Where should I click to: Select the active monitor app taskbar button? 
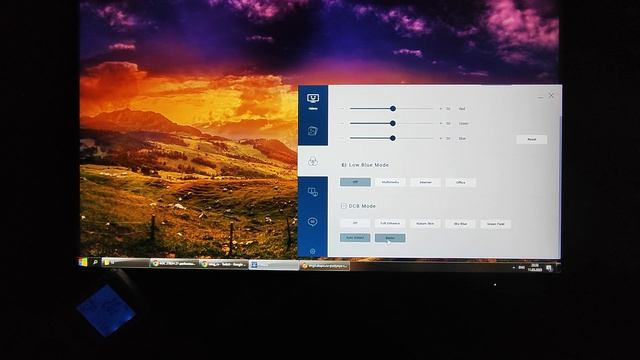274,265
